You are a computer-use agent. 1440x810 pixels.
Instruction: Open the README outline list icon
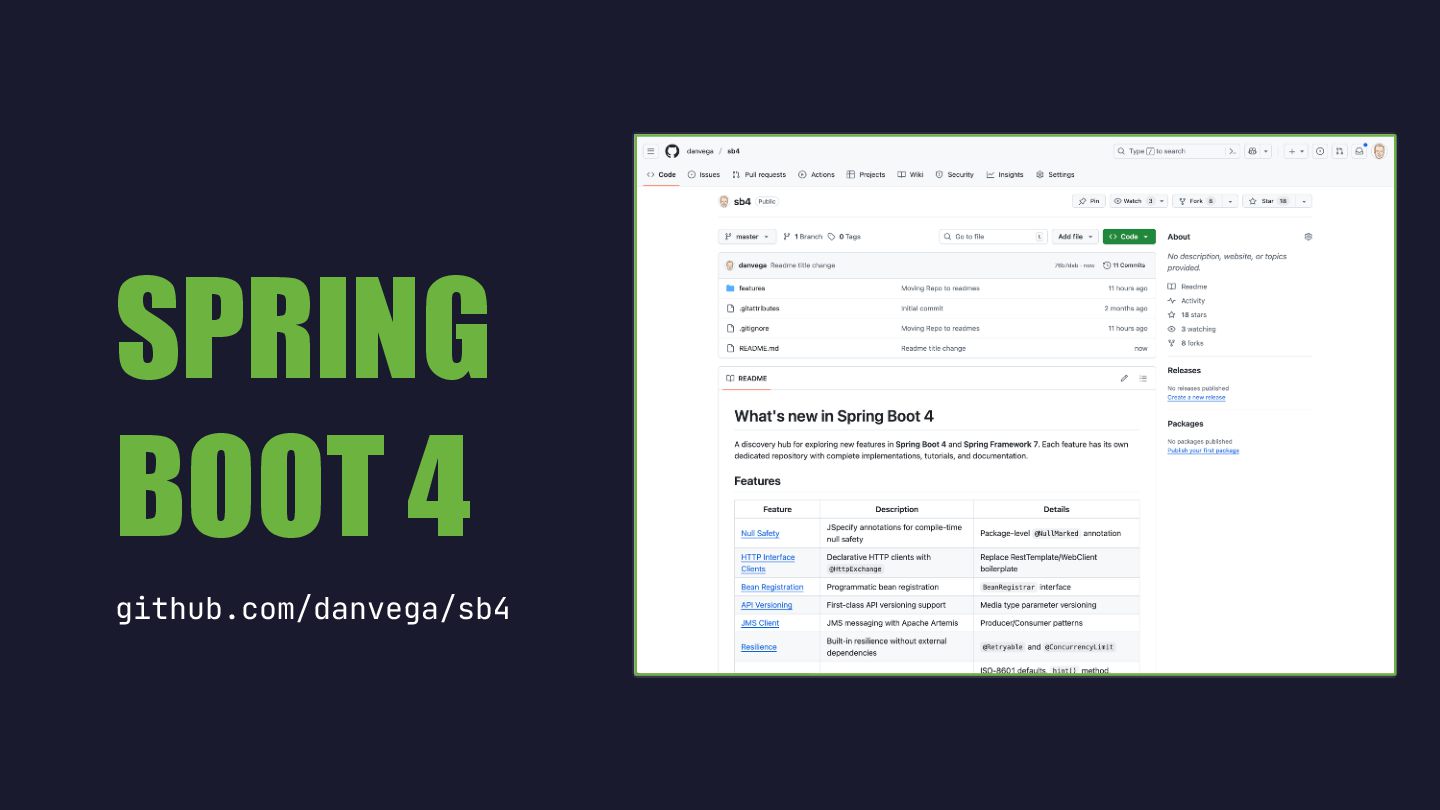pyautogui.click(x=1143, y=378)
